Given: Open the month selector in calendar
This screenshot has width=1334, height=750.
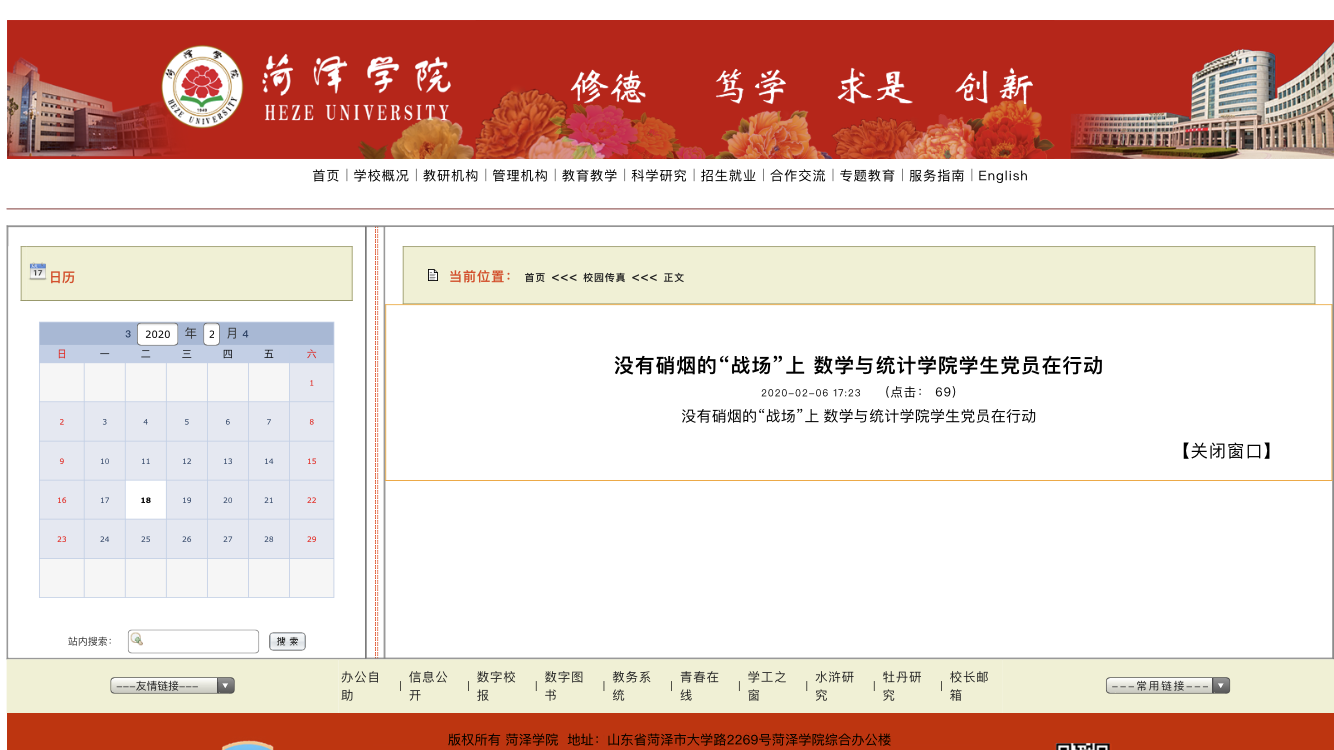Looking at the screenshot, I should point(211,334).
